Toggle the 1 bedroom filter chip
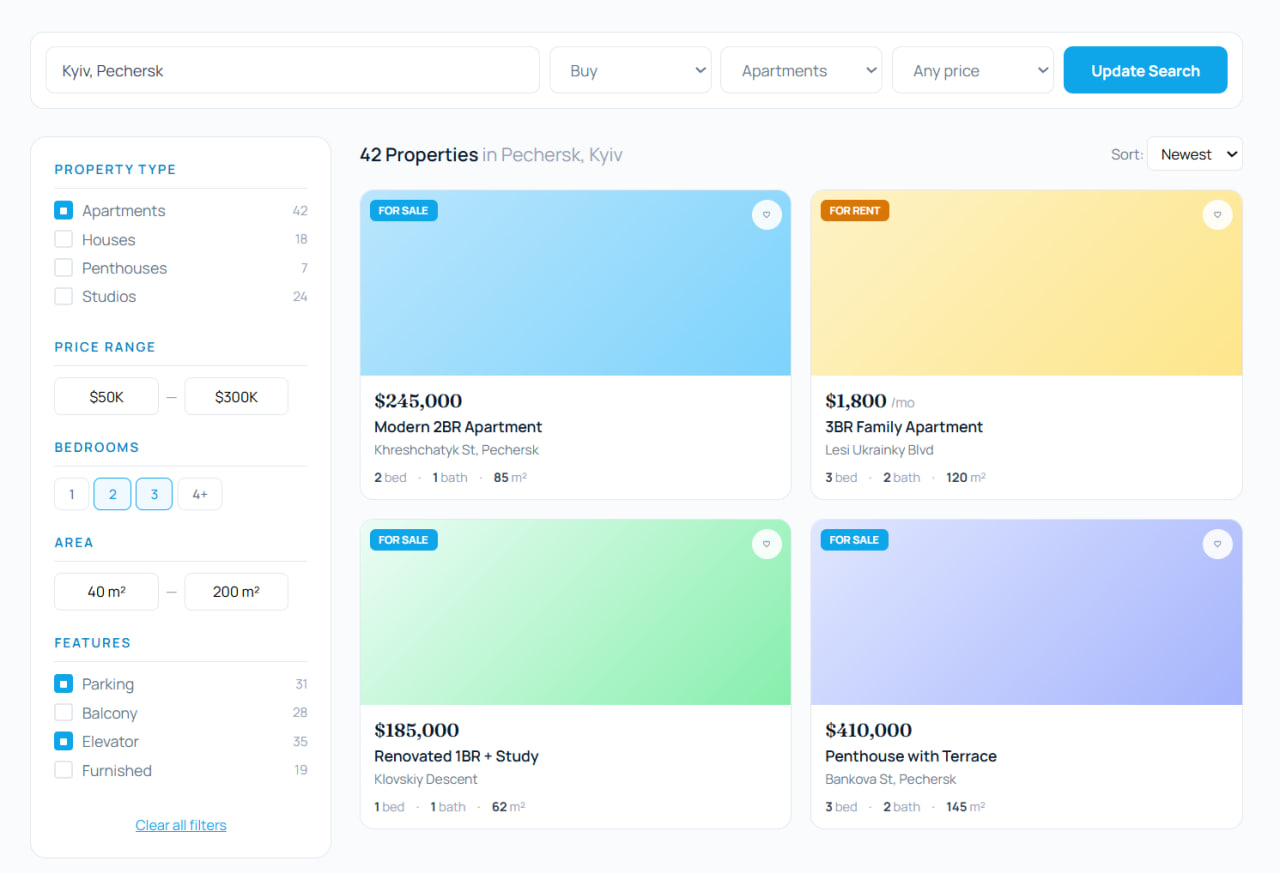 coord(72,494)
